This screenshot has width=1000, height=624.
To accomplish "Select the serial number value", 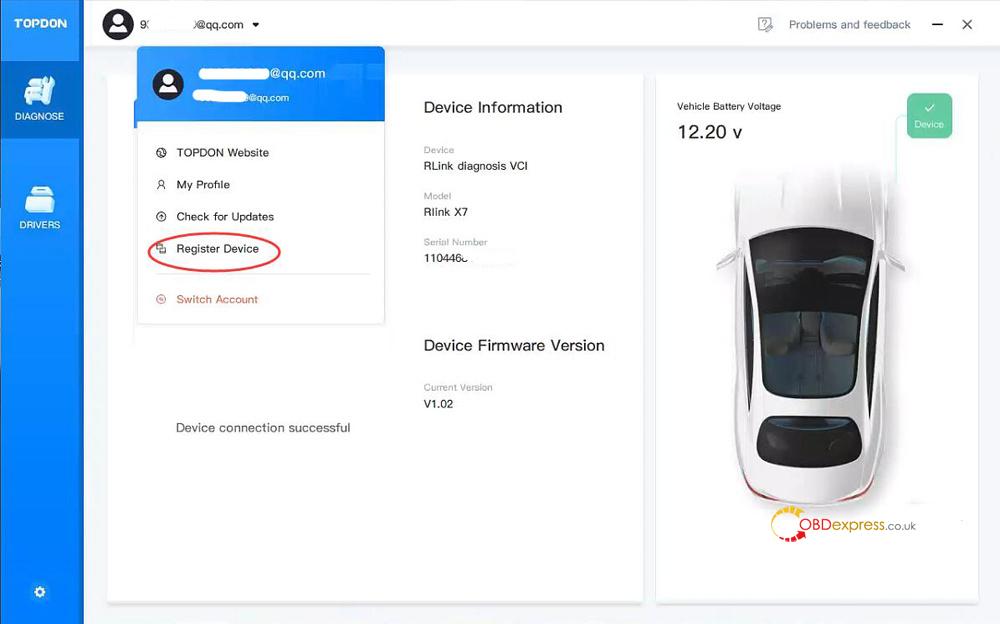I will pos(446,258).
